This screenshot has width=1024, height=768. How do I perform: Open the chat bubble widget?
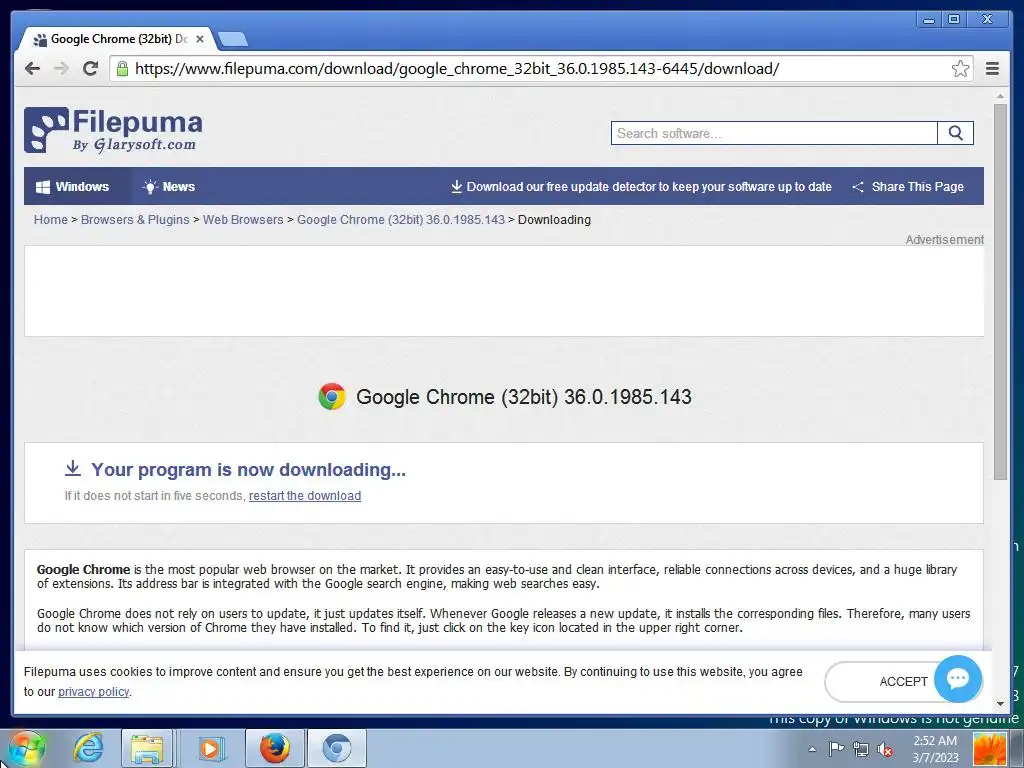click(958, 679)
